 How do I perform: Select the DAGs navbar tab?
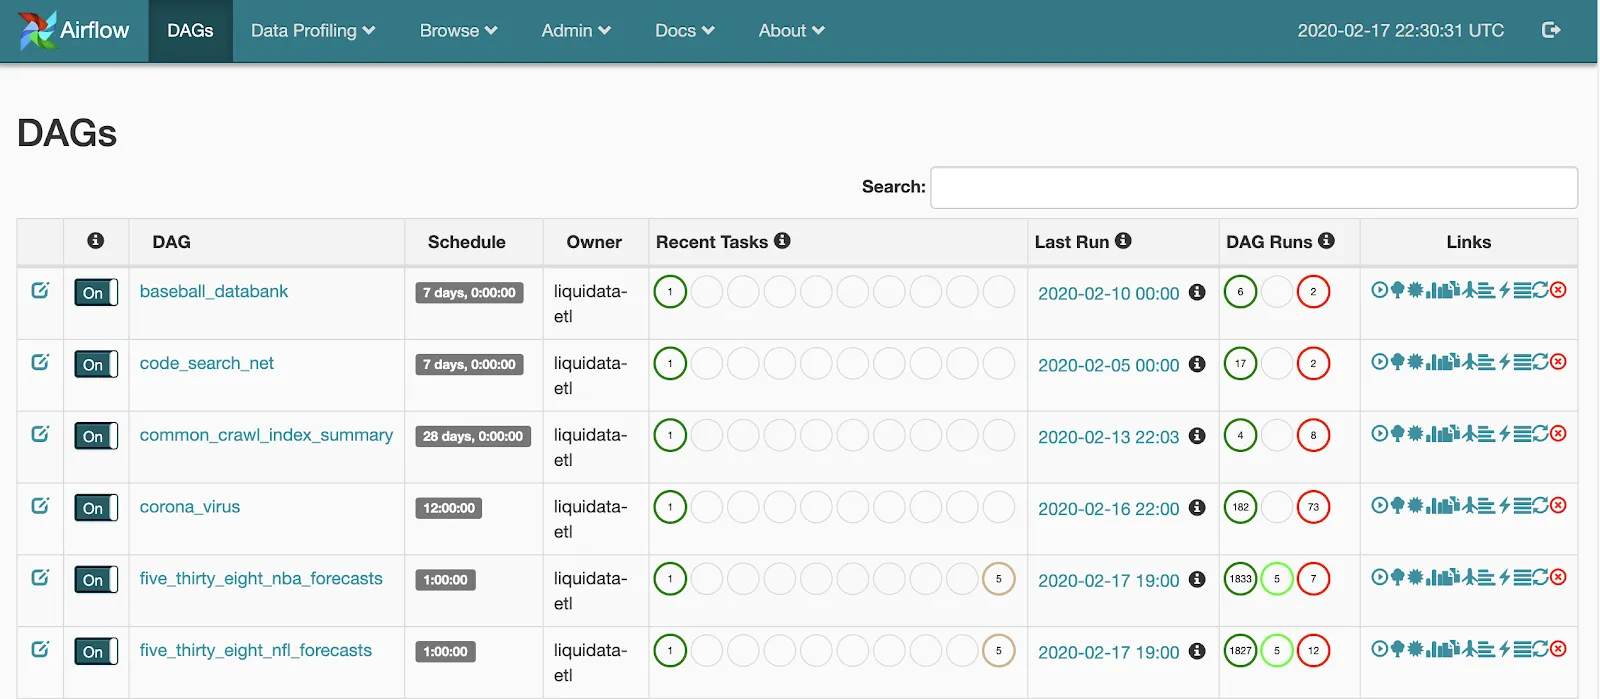tap(190, 31)
